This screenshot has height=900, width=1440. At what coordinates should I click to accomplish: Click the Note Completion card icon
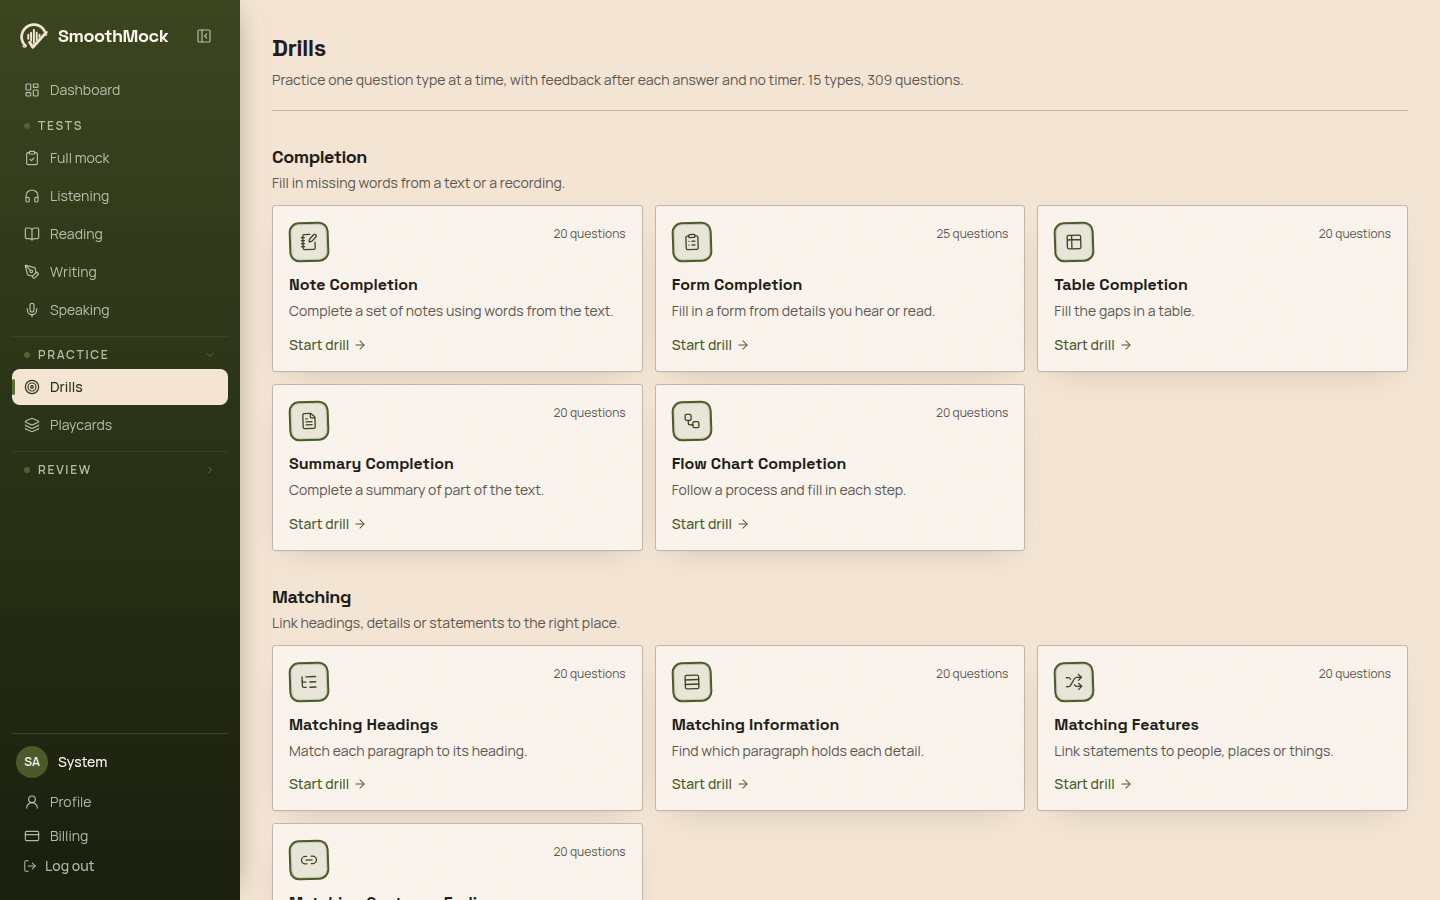[x=309, y=242]
